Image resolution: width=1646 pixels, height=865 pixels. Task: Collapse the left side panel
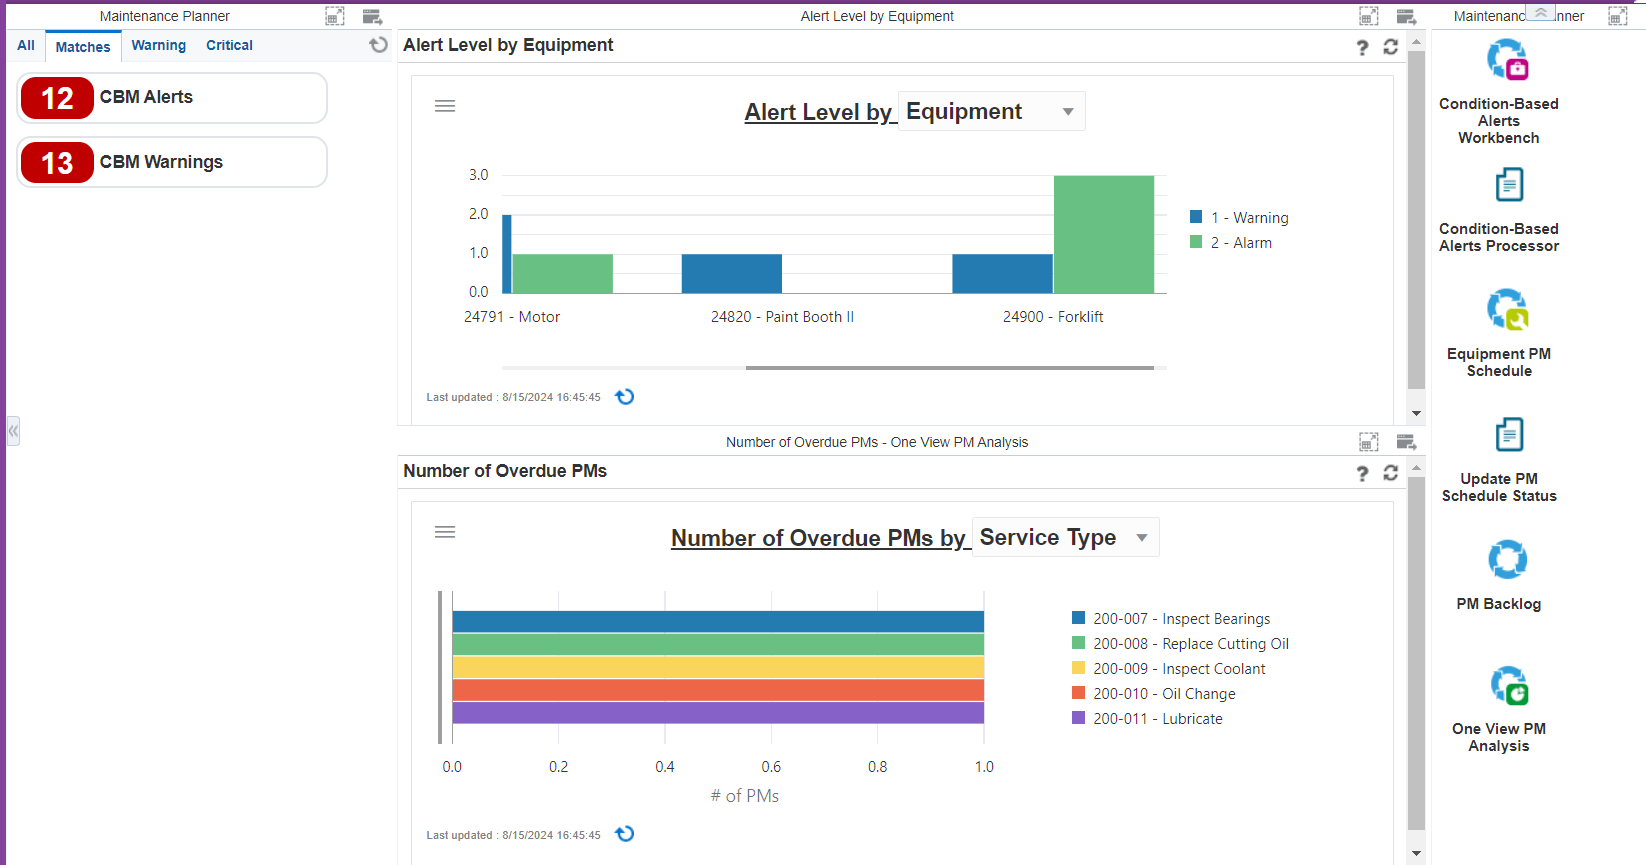13,431
